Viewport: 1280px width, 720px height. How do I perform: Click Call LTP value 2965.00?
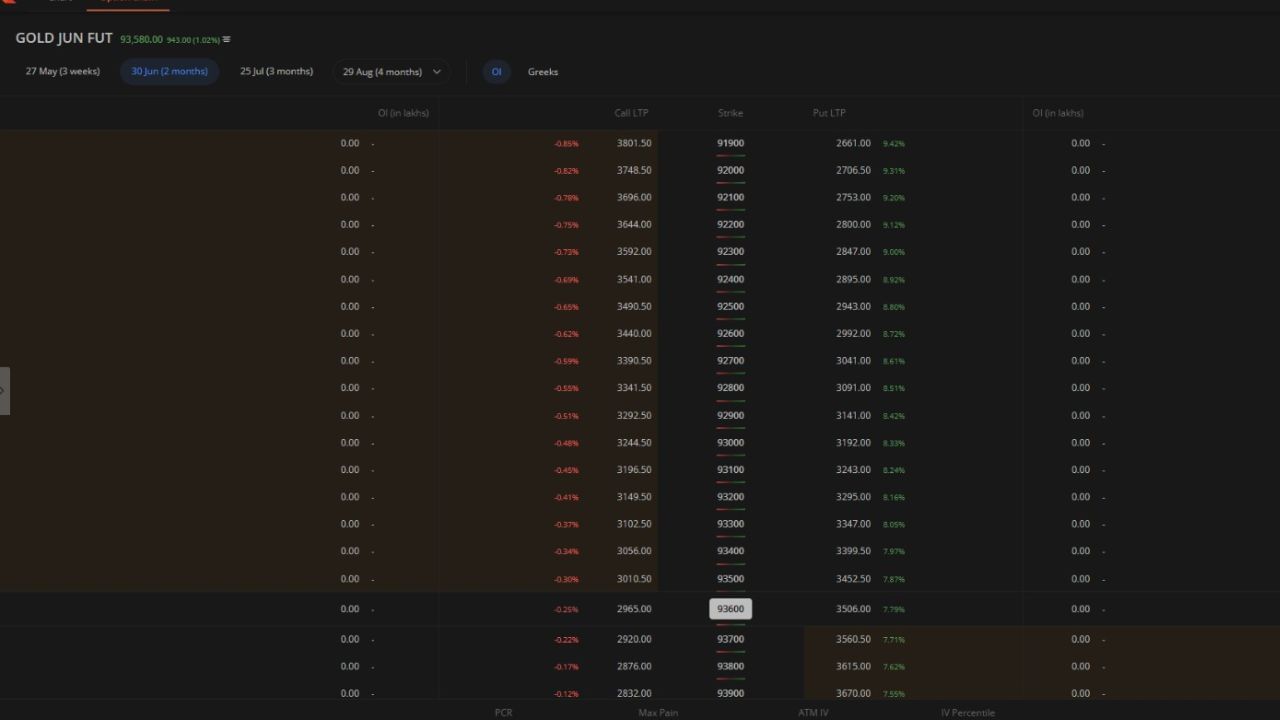coord(634,609)
